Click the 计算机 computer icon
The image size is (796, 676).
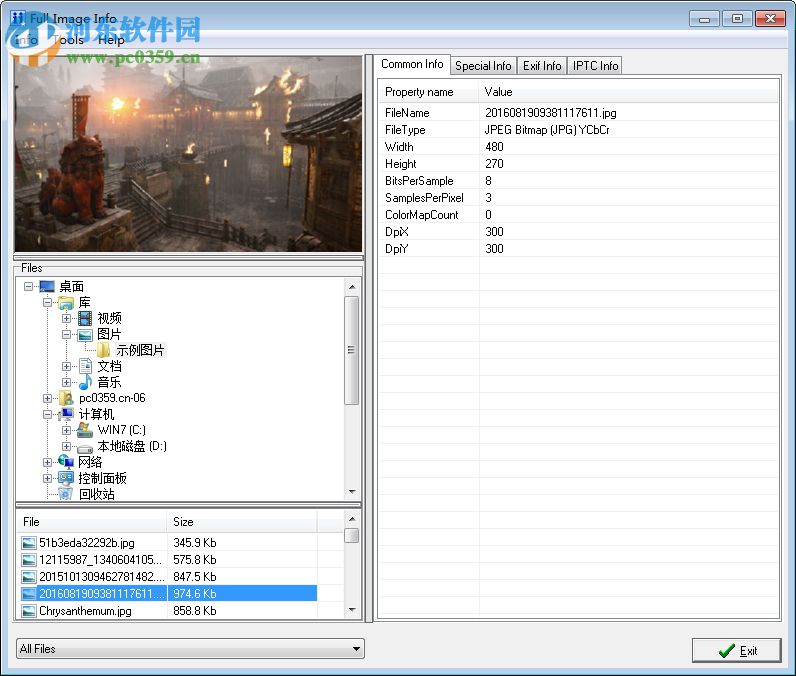(x=66, y=414)
